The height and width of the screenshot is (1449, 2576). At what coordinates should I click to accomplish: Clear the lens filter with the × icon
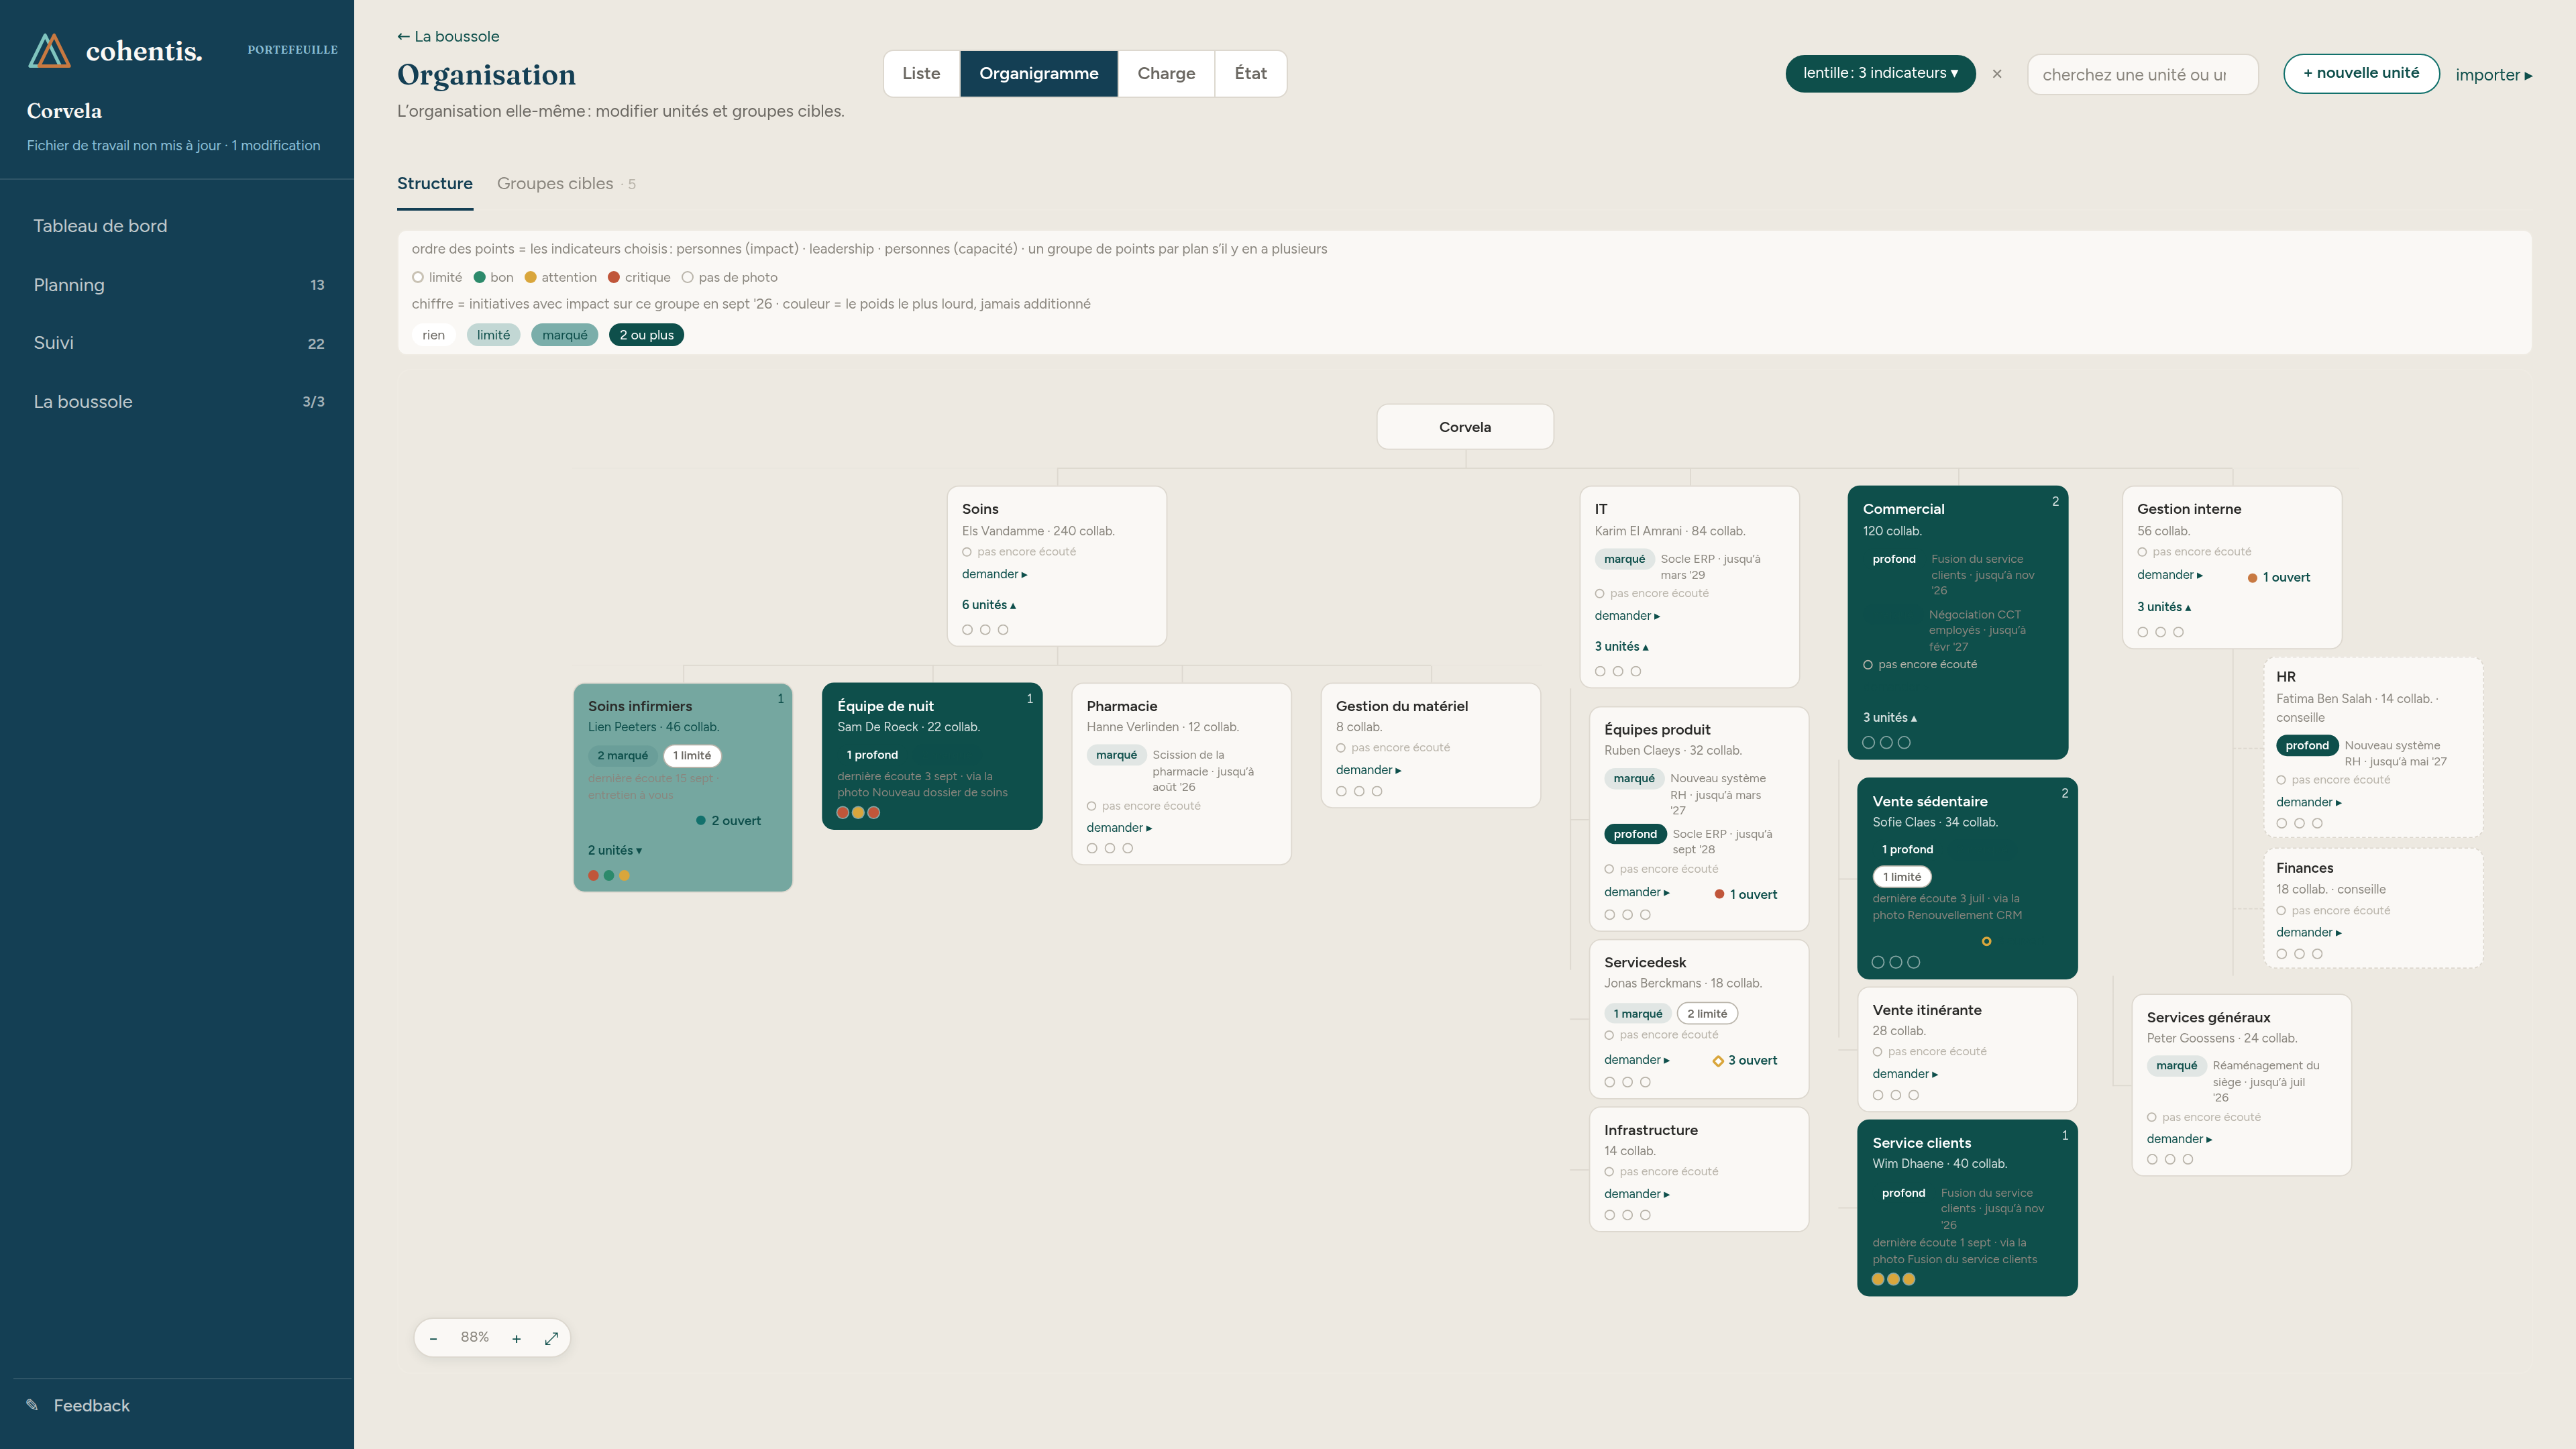tap(1997, 74)
